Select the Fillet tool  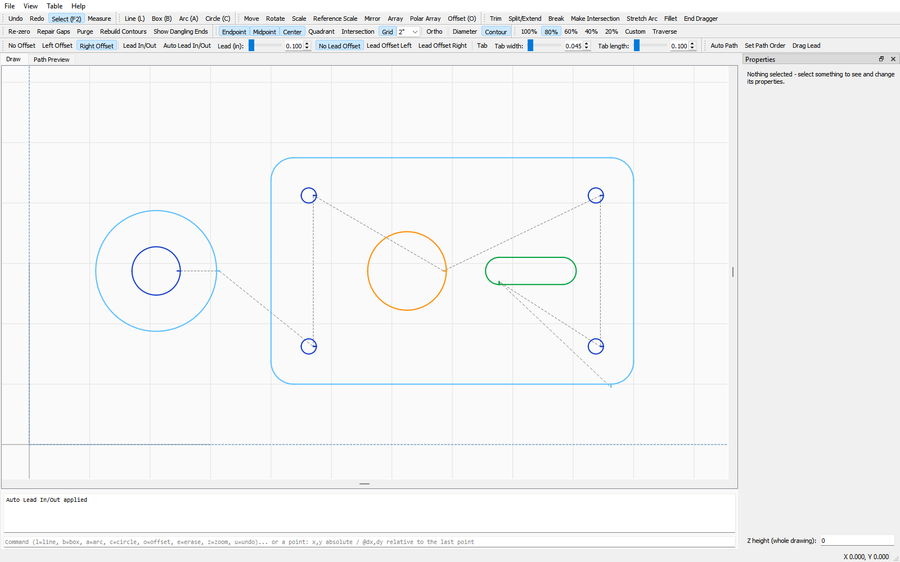coord(670,18)
